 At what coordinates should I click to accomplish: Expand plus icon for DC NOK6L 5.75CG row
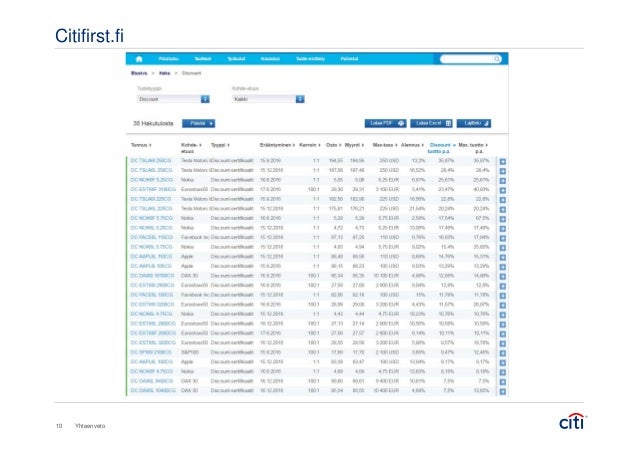tap(503, 248)
